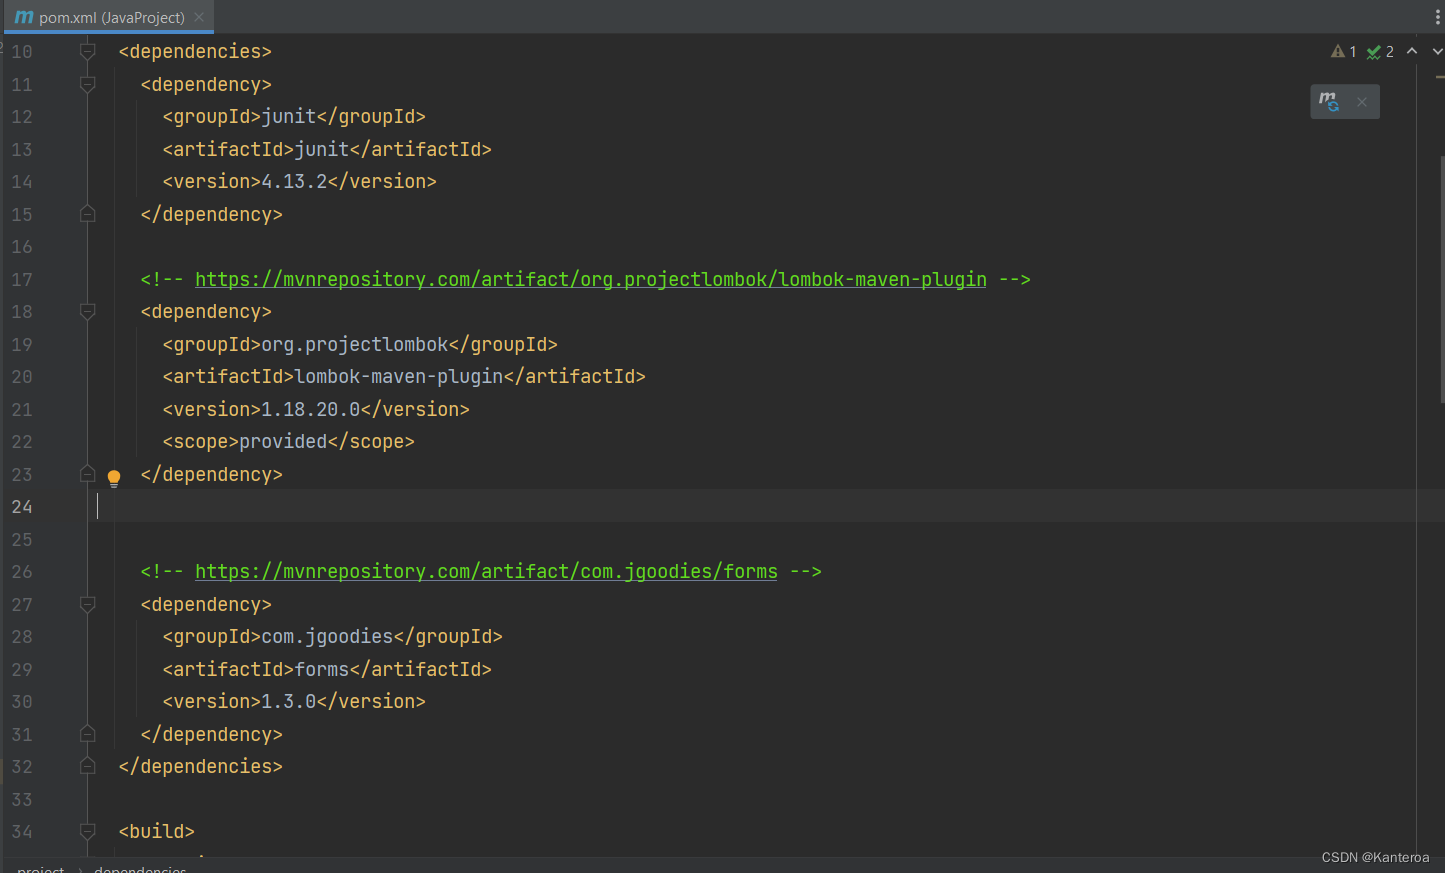Click the Maven icon on pom.xml tab

24,17
